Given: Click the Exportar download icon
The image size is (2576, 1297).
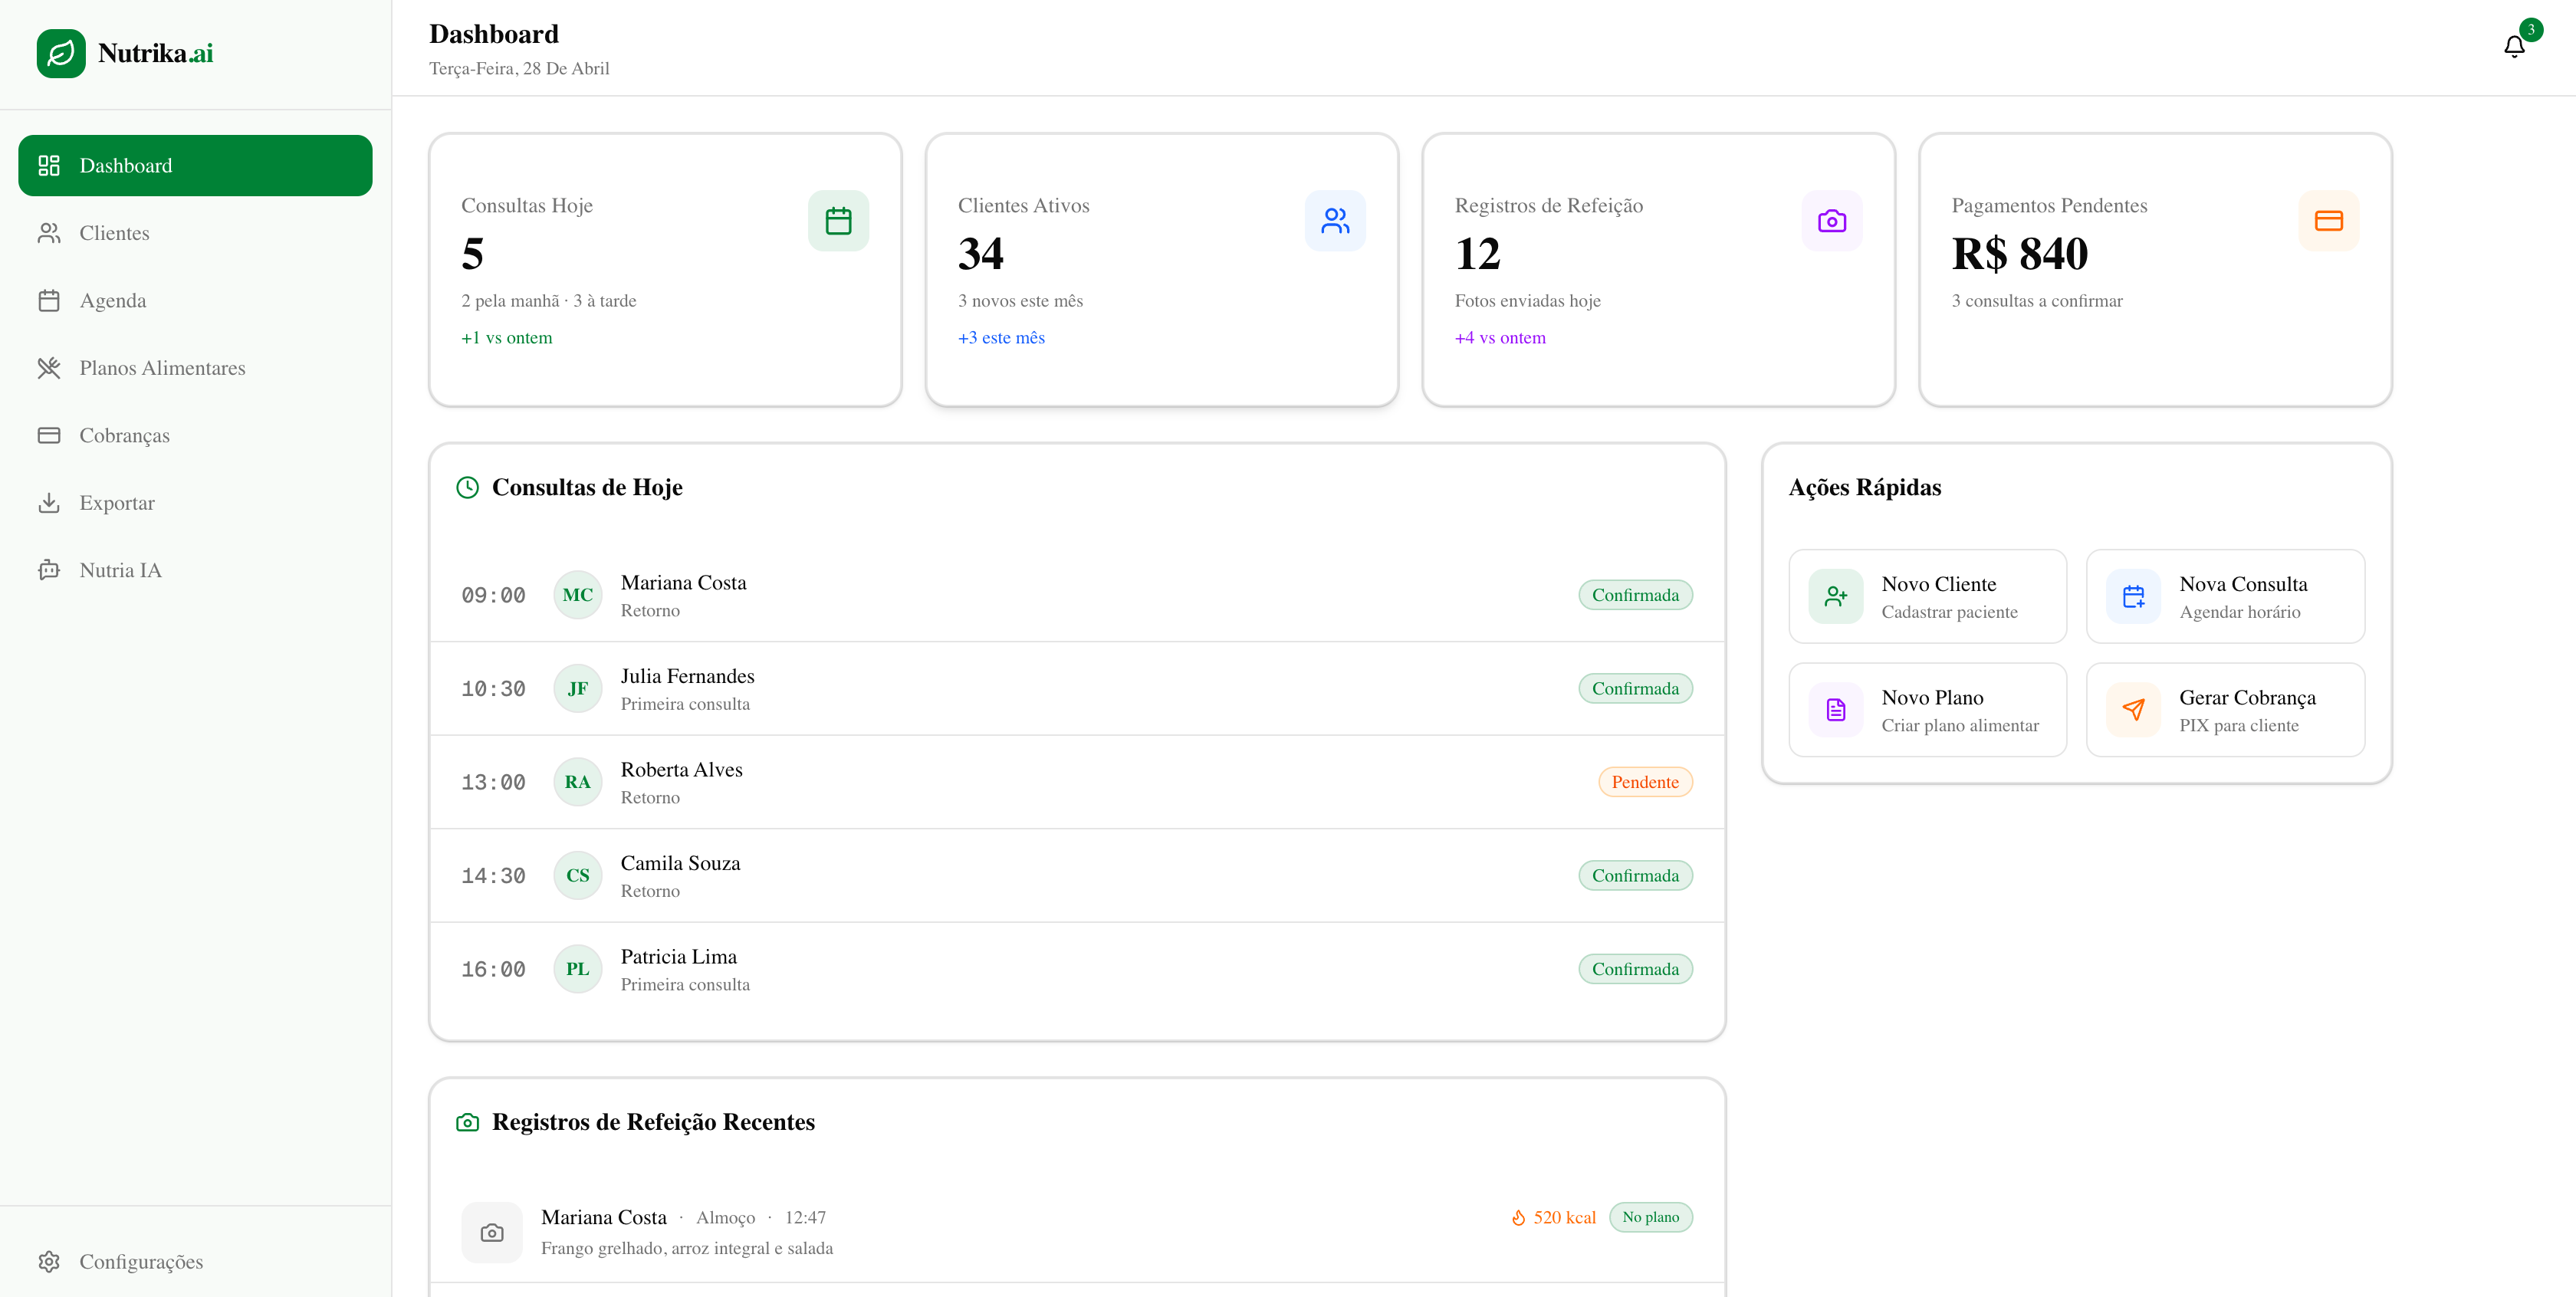Looking at the screenshot, I should tap(49, 503).
